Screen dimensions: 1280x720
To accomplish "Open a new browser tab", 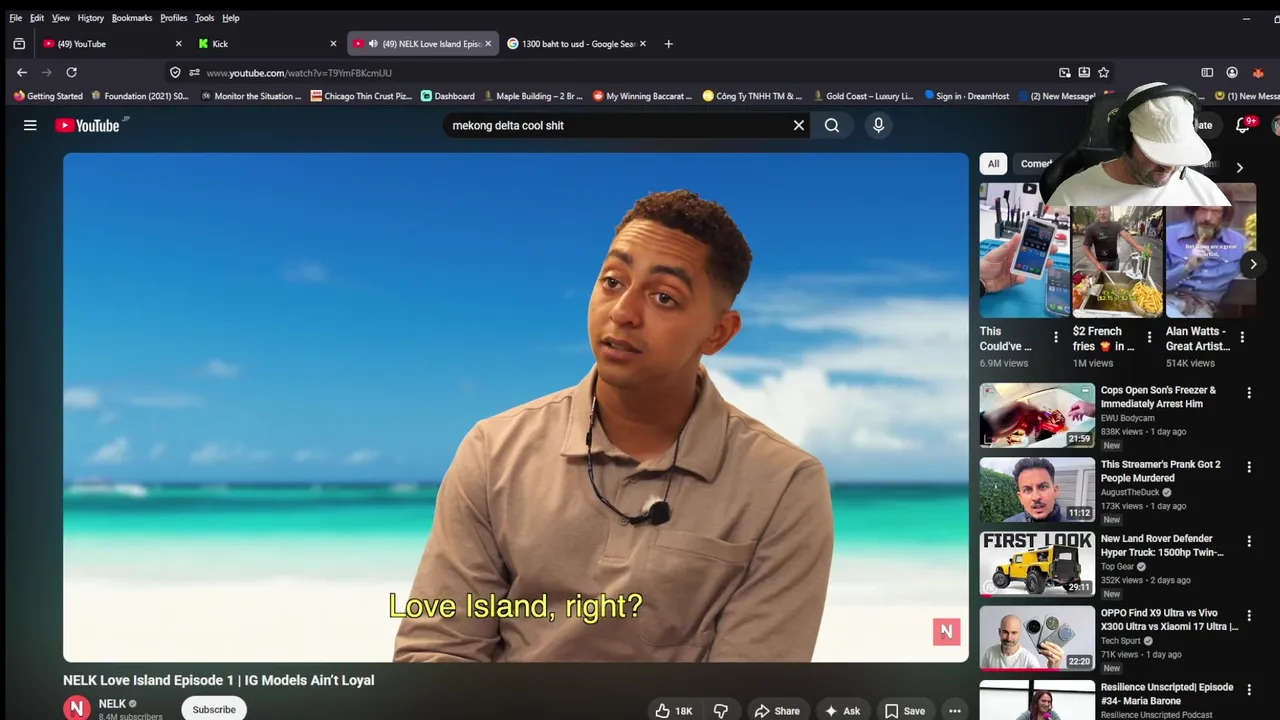I will 668,43.
